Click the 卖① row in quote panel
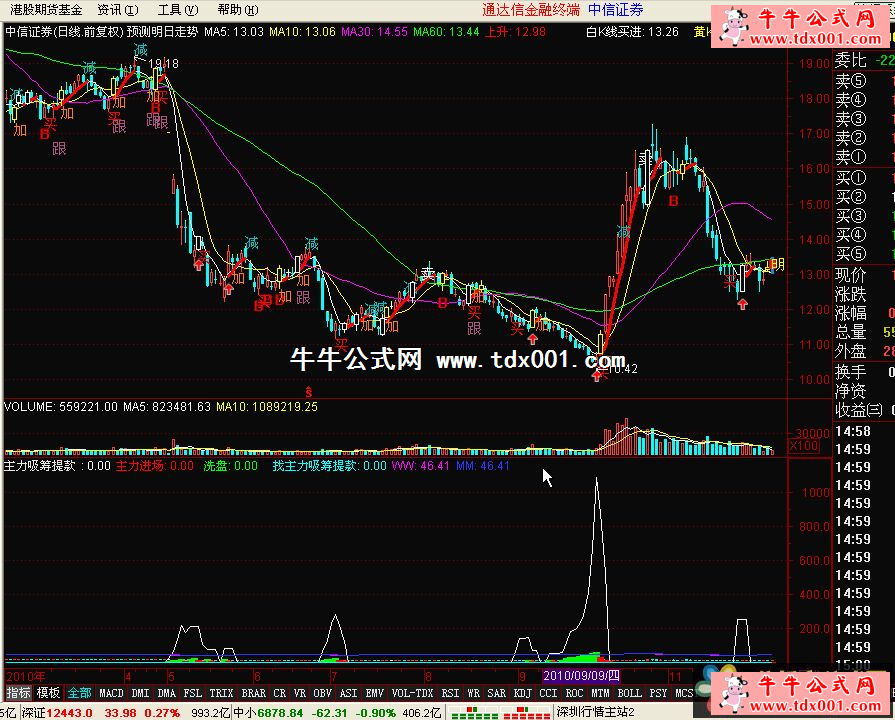 click(x=864, y=156)
